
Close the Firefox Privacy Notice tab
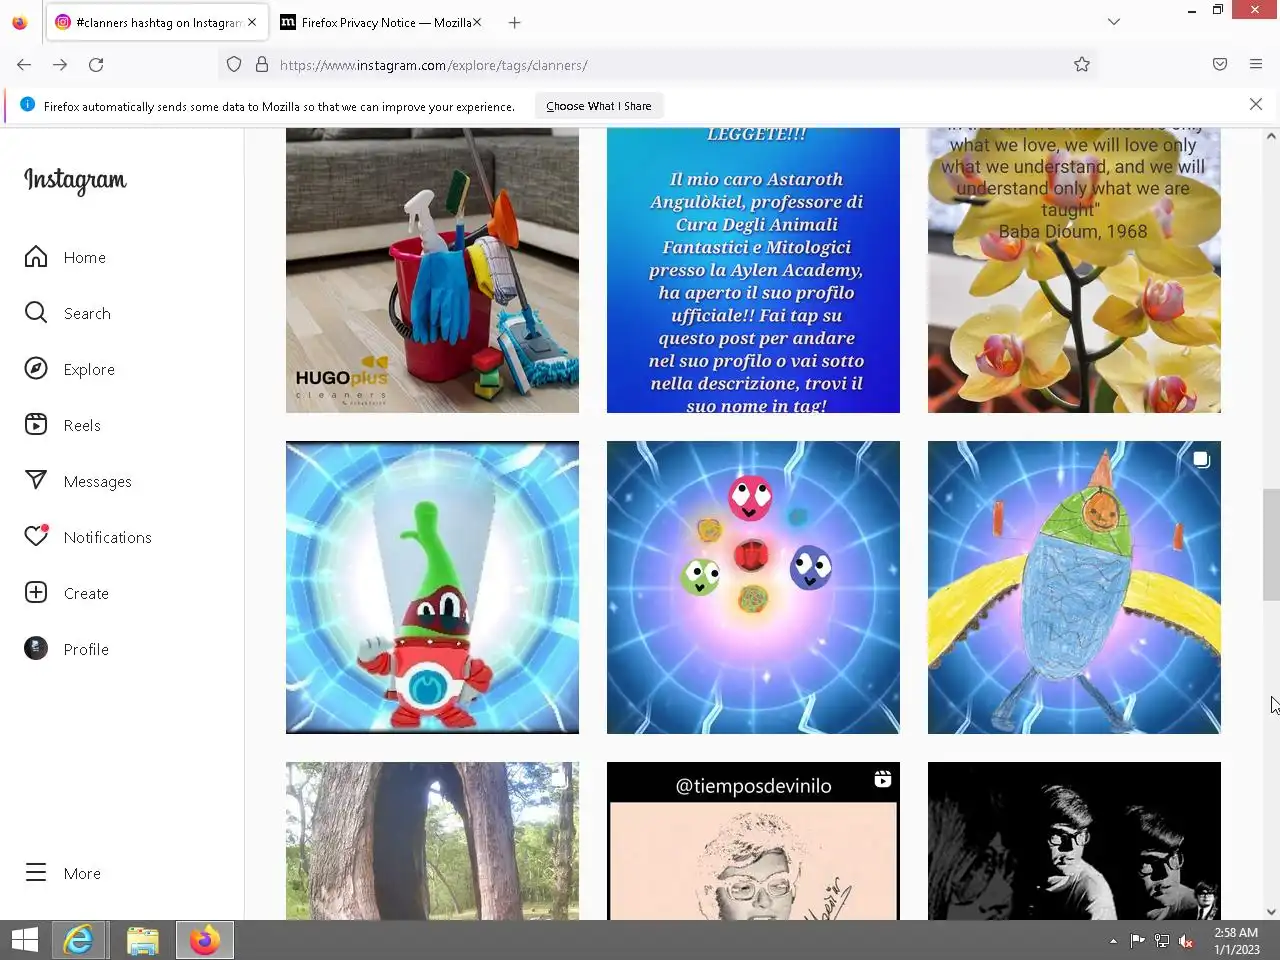point(477,22)
